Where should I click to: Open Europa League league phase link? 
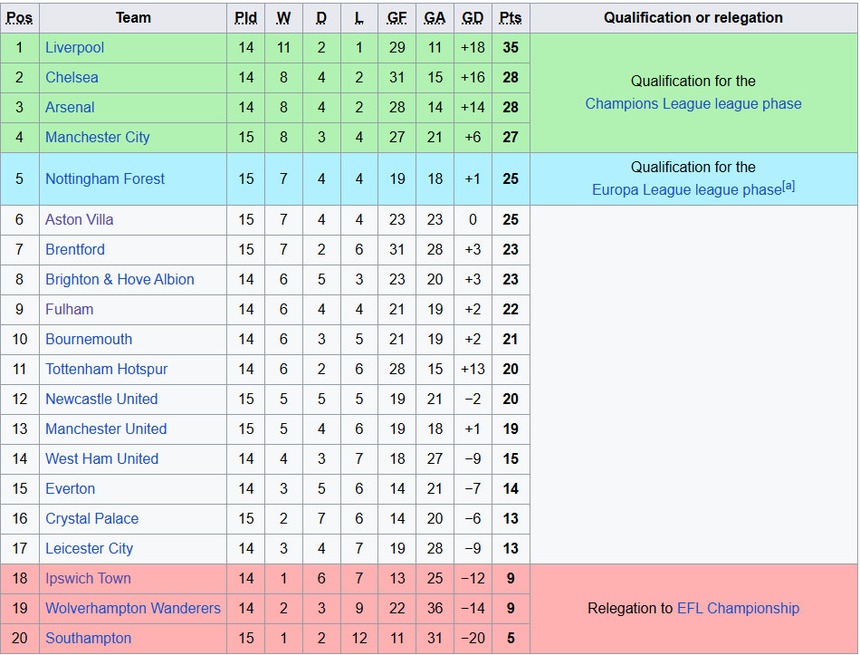[686, 189]
